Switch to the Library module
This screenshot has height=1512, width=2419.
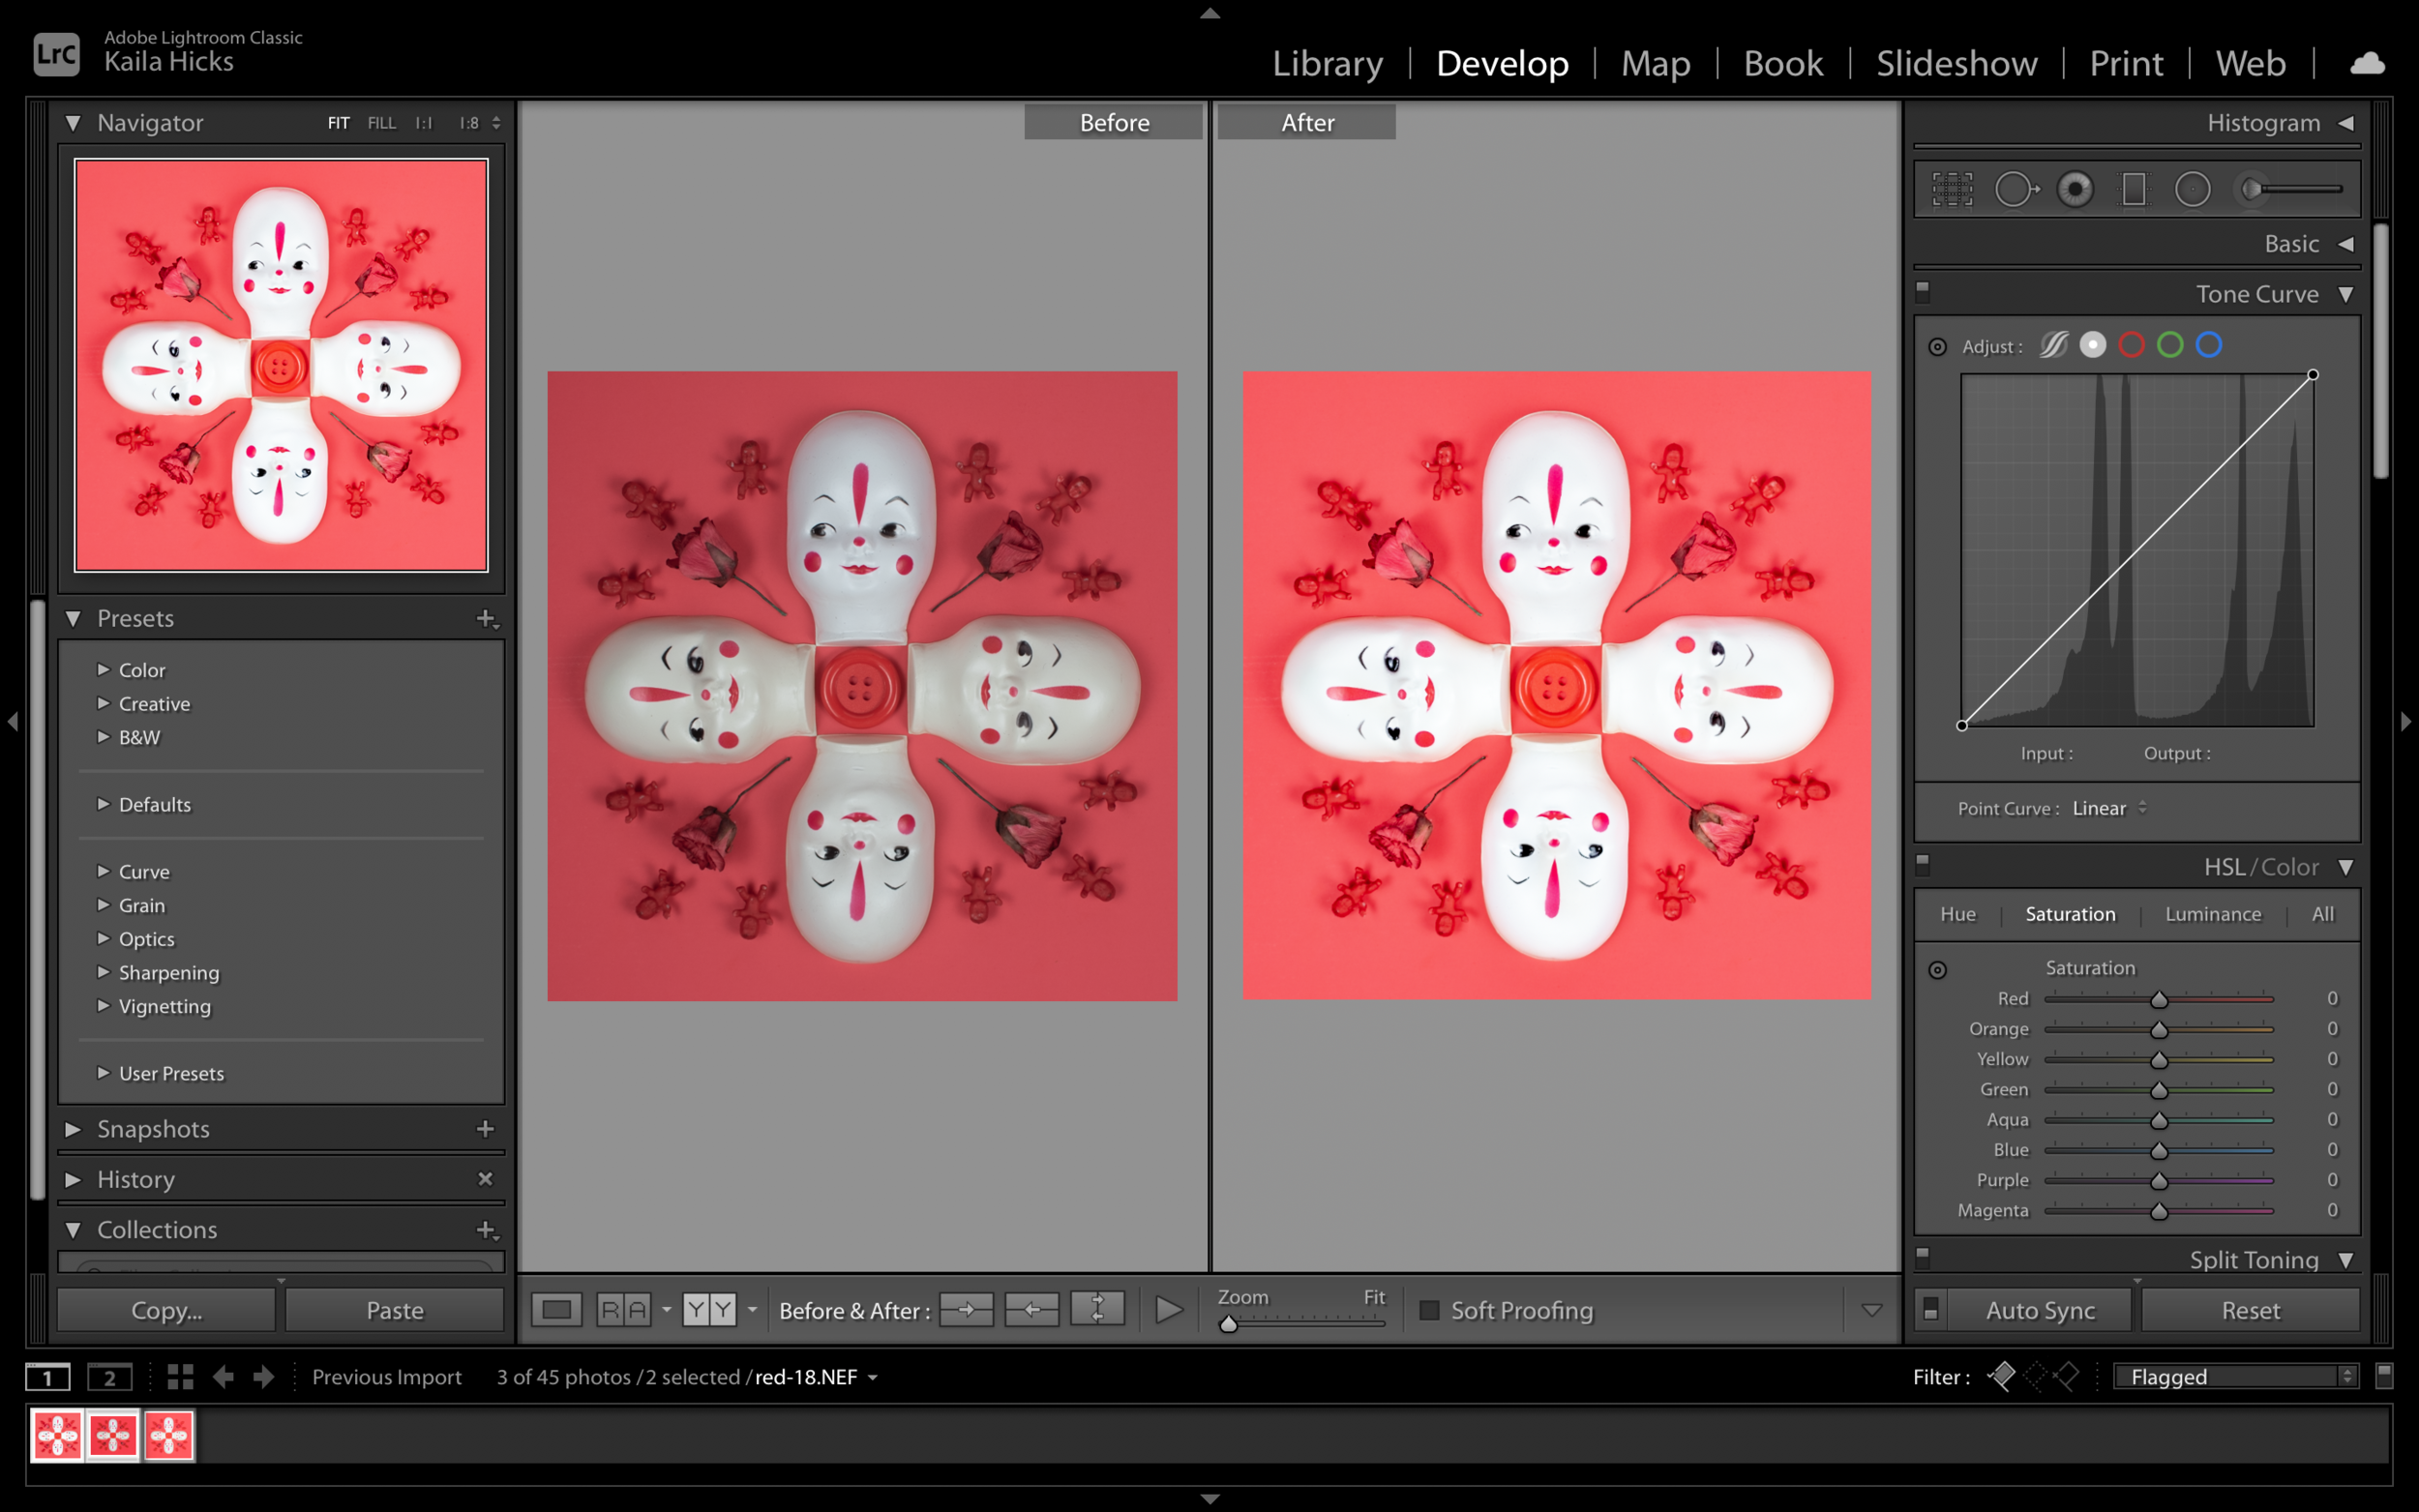click(x=1327, y=64)
